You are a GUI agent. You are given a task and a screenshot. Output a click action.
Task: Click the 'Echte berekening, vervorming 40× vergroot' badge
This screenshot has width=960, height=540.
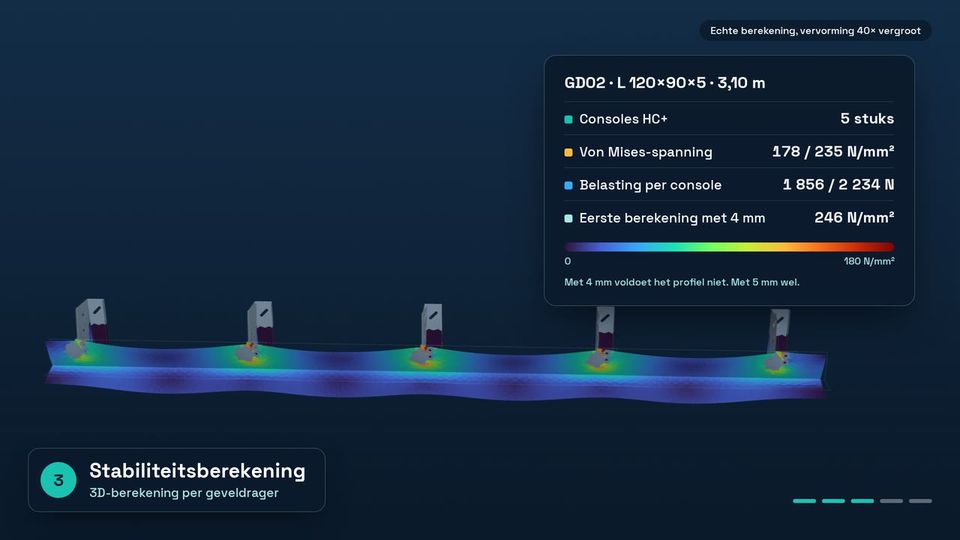pos(816,31)
